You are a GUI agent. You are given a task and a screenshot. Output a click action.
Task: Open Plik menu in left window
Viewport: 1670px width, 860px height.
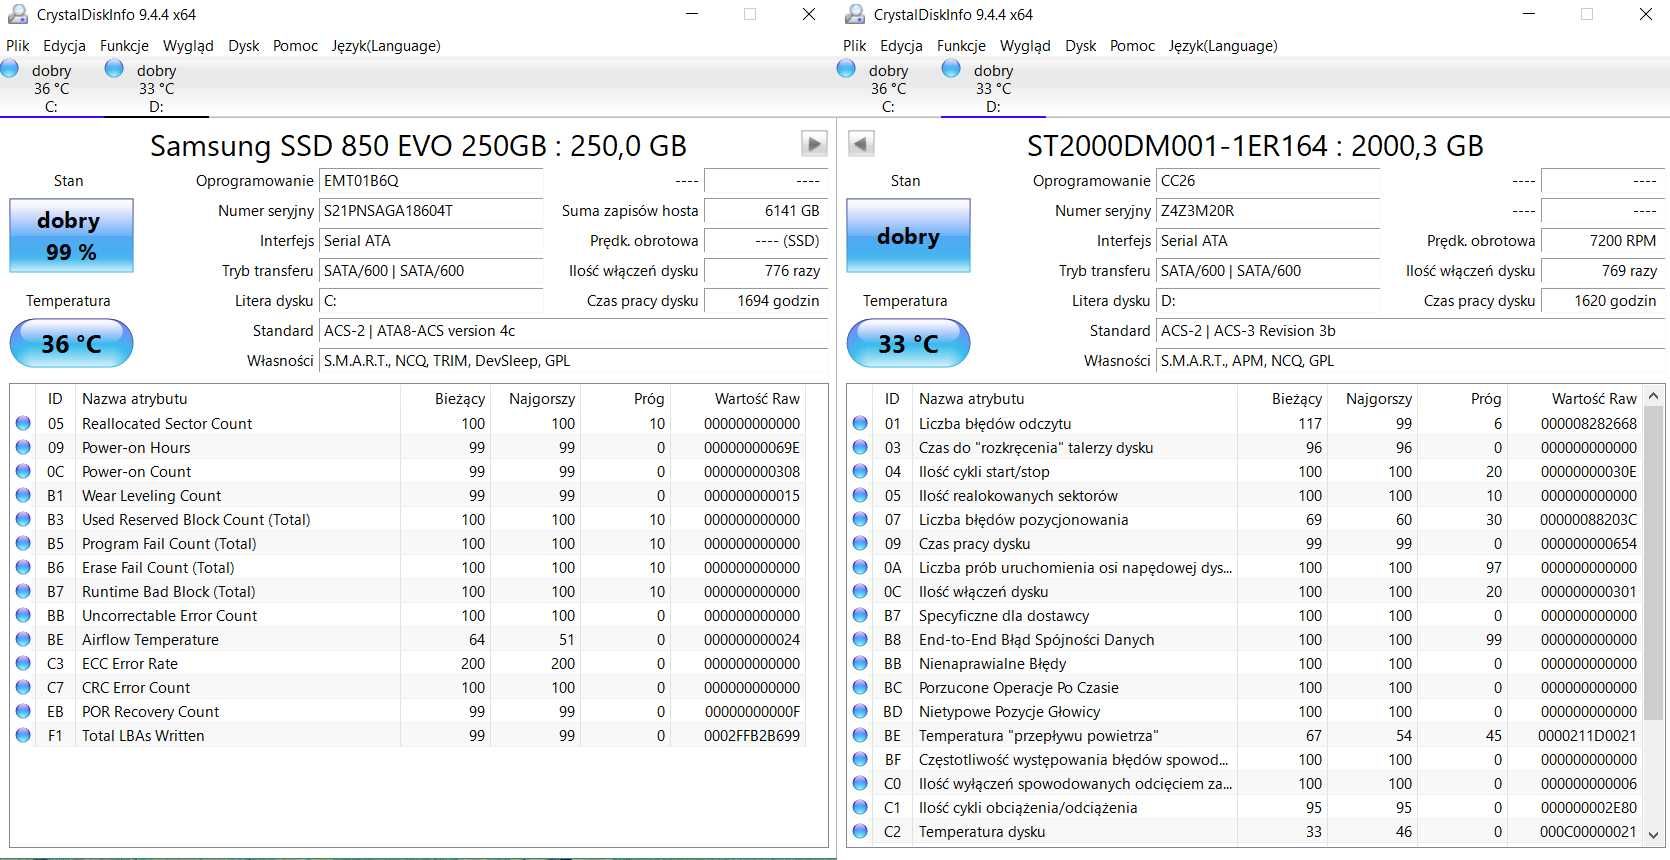[x=18, y=46]
